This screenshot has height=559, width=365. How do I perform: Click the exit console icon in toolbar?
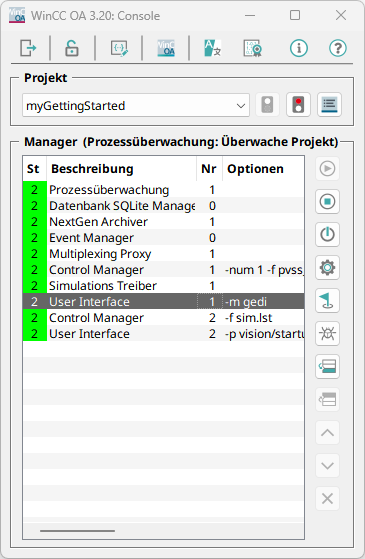[28, 48]
